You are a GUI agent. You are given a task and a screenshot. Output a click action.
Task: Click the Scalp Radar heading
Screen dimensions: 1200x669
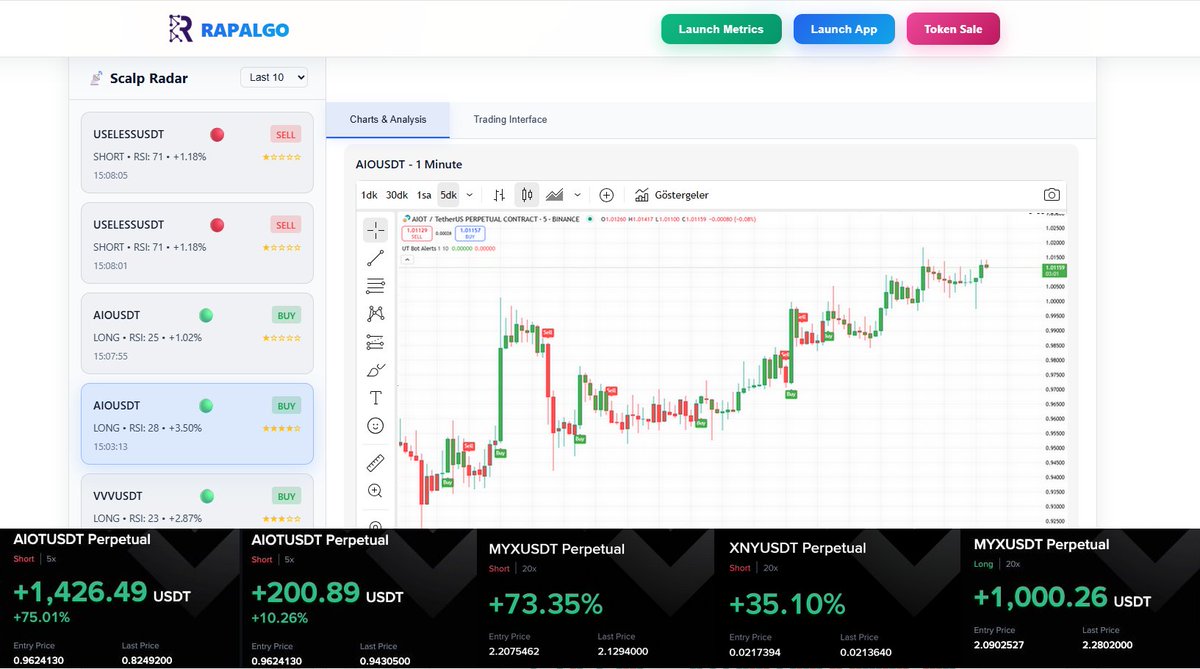149,78
